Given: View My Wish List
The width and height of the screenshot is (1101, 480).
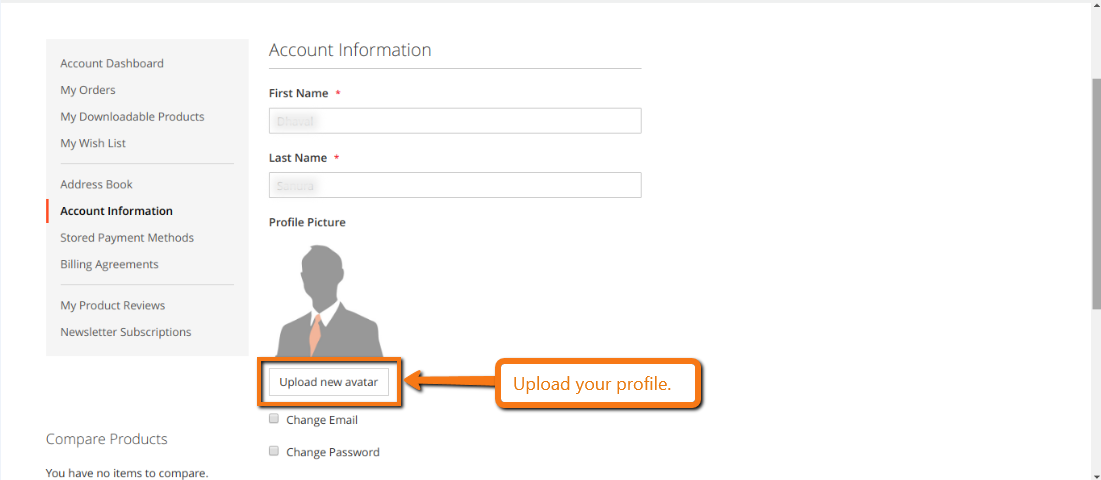Looking at the screenshot, I should (x=93, y=143).
